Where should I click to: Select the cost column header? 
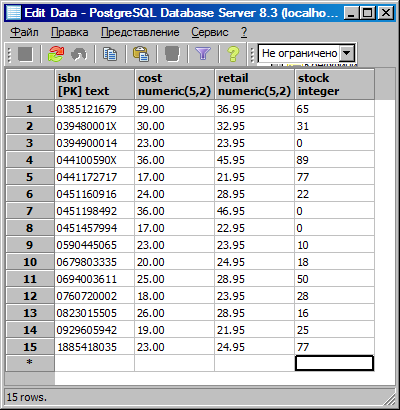pos(174,84)
